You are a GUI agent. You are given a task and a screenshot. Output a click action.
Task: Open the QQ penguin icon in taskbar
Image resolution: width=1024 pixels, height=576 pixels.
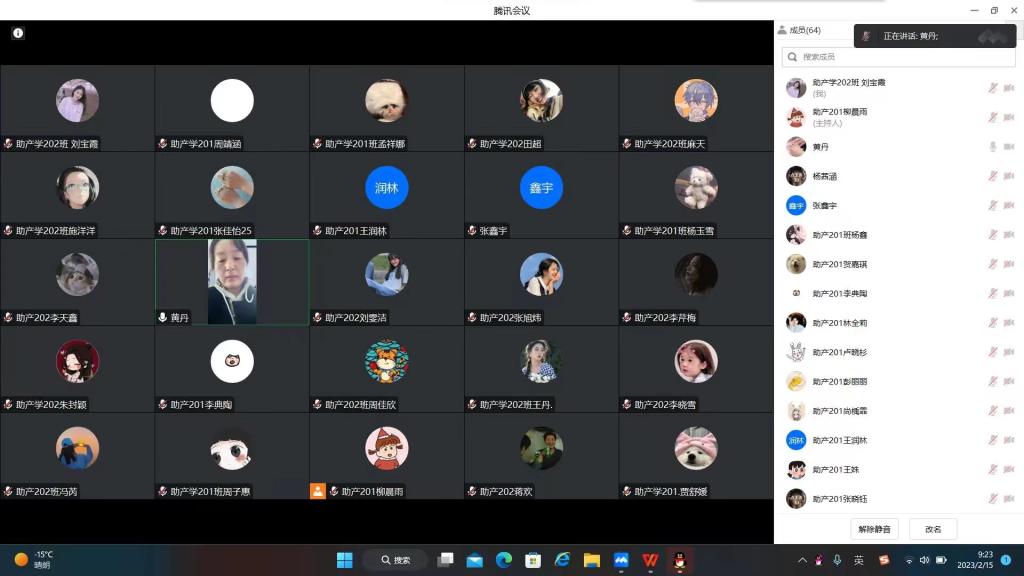(x=679, y=560)
